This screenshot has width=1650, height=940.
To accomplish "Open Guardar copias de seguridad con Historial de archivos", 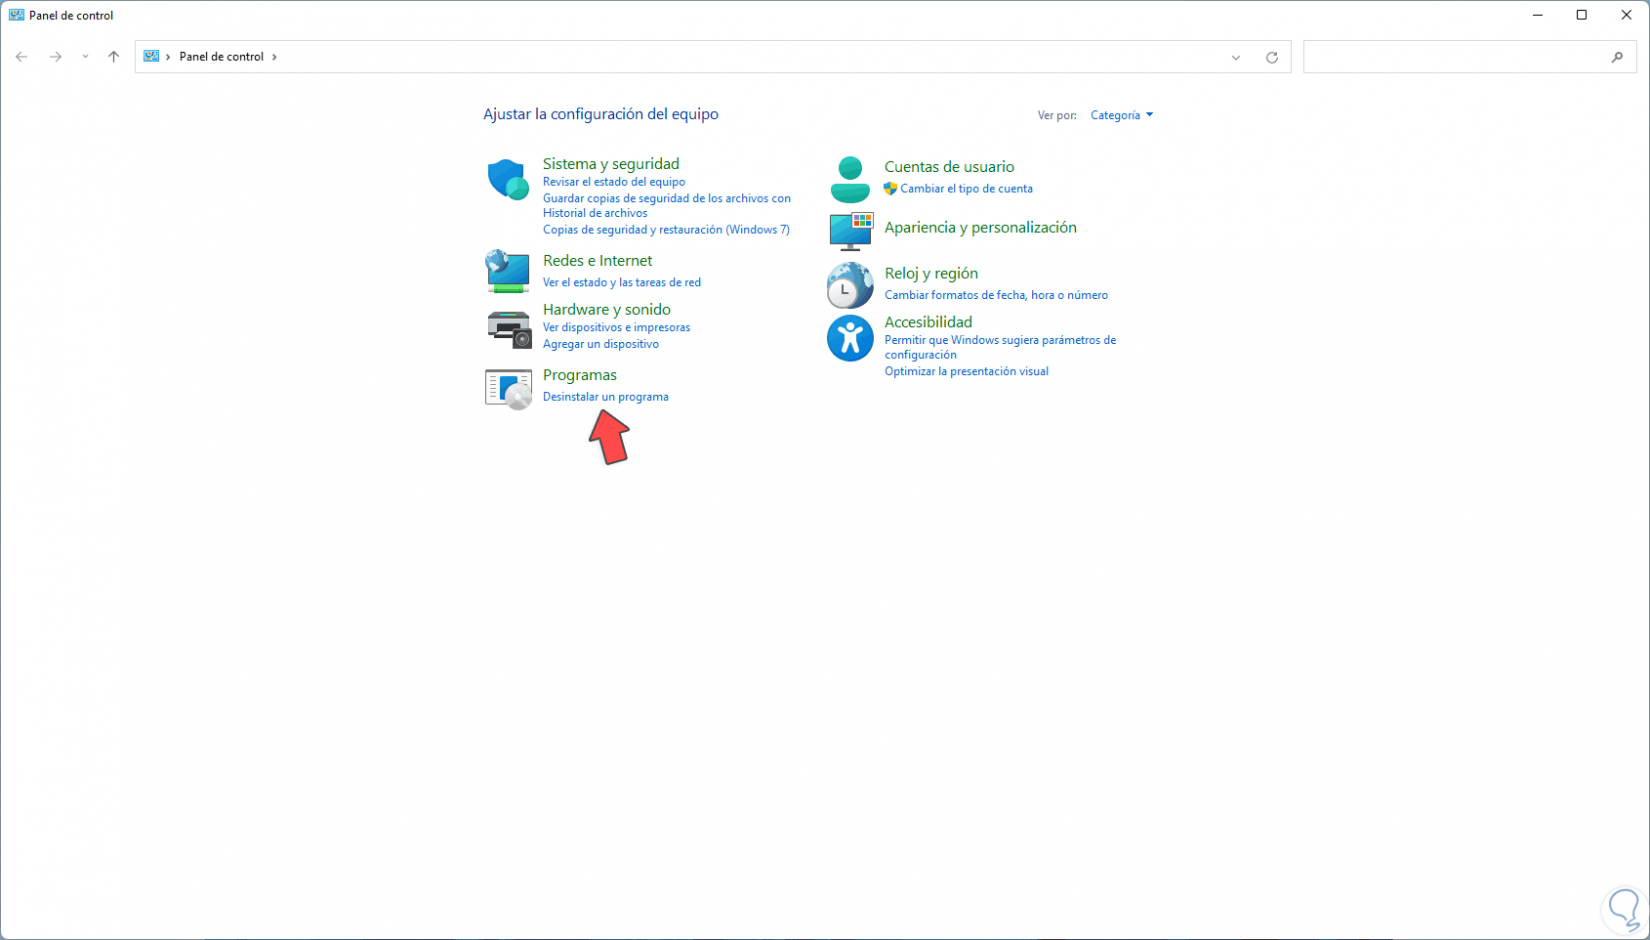I will [667, 205].
